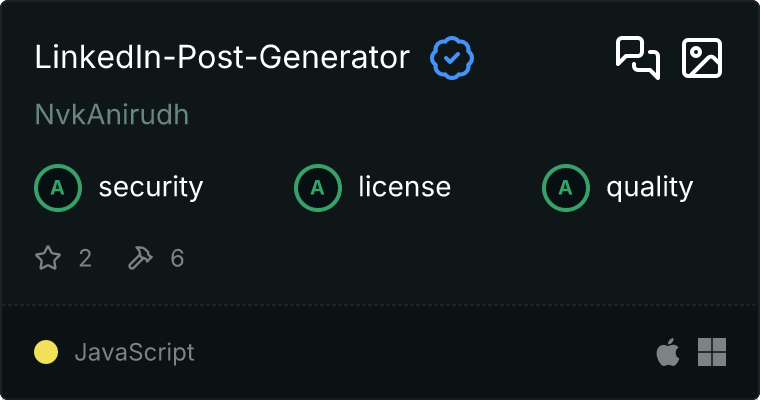This screenshot has height=400, width=760.
Task: Open the chat bubbles icon
Action: pyautogui.click(x=637, y=58)
